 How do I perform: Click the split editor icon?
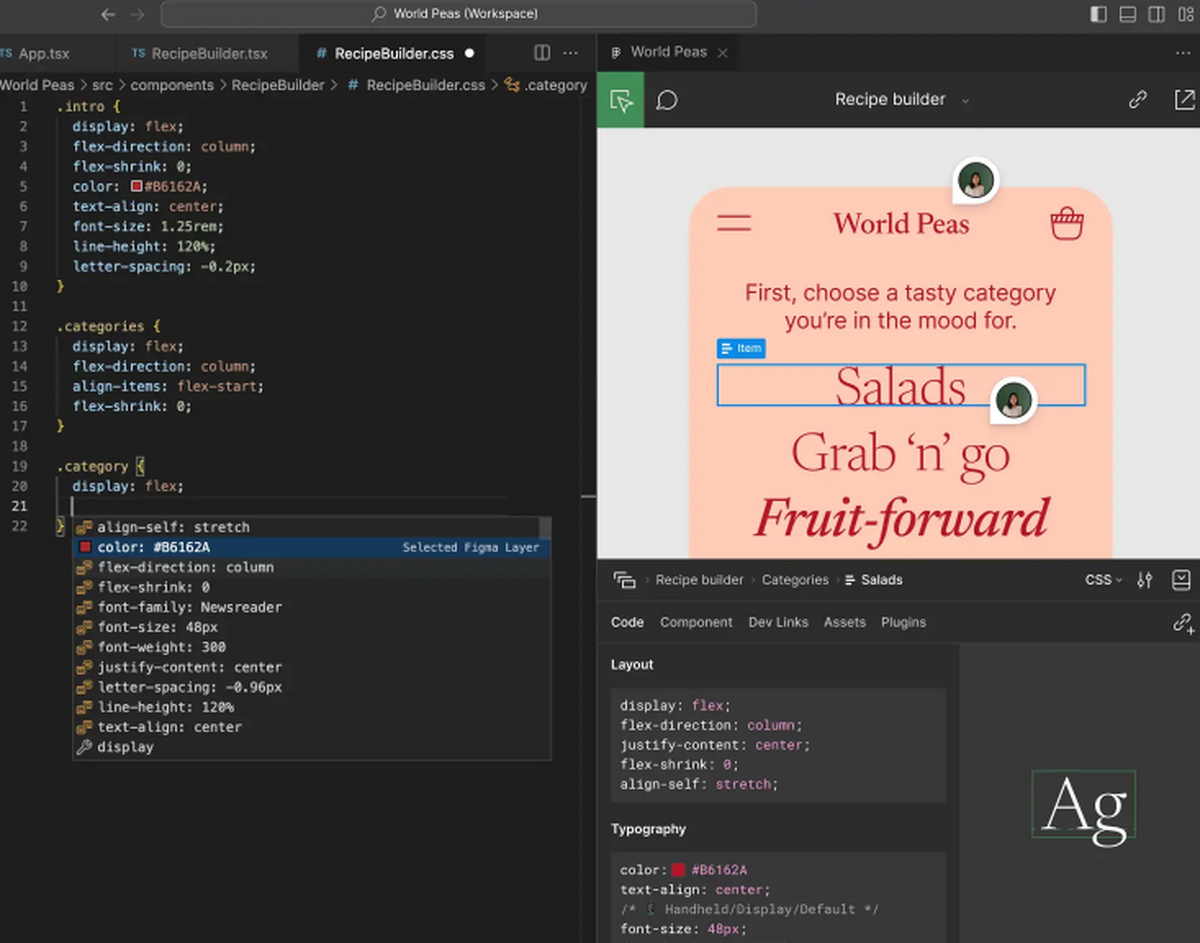[542, 53]
